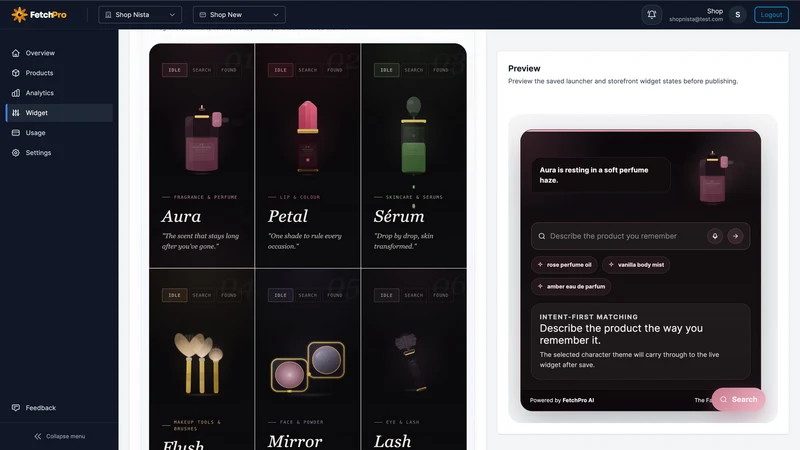Select SEARCH state on Aura card
Screen dimensions: 800x450
(202, 70)
